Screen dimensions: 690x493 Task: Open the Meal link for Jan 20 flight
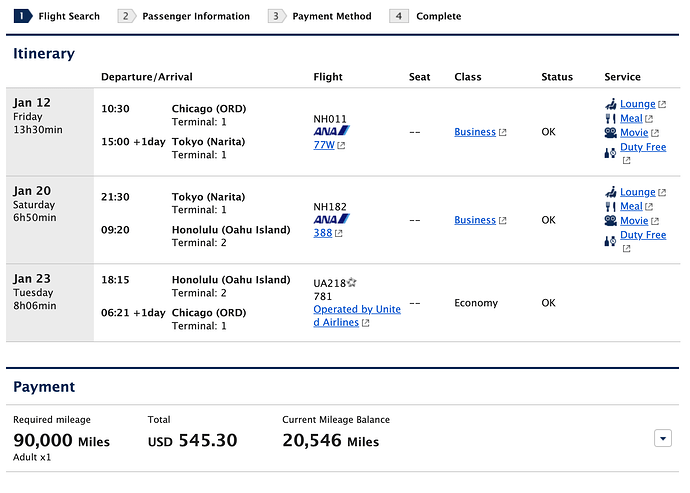(x=631, y=206)
